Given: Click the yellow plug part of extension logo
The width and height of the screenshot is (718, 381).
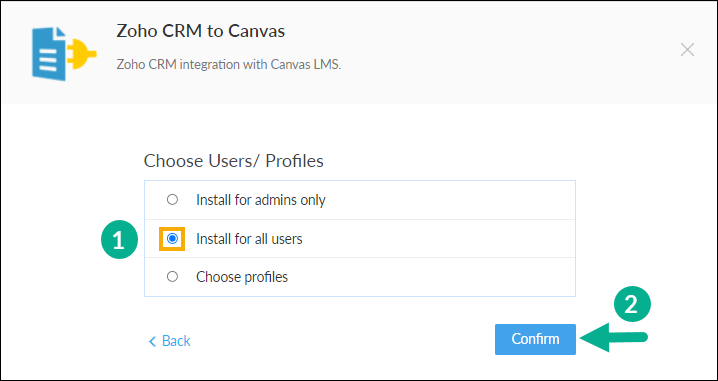Looking at the screenshot, I should (82, 54).
